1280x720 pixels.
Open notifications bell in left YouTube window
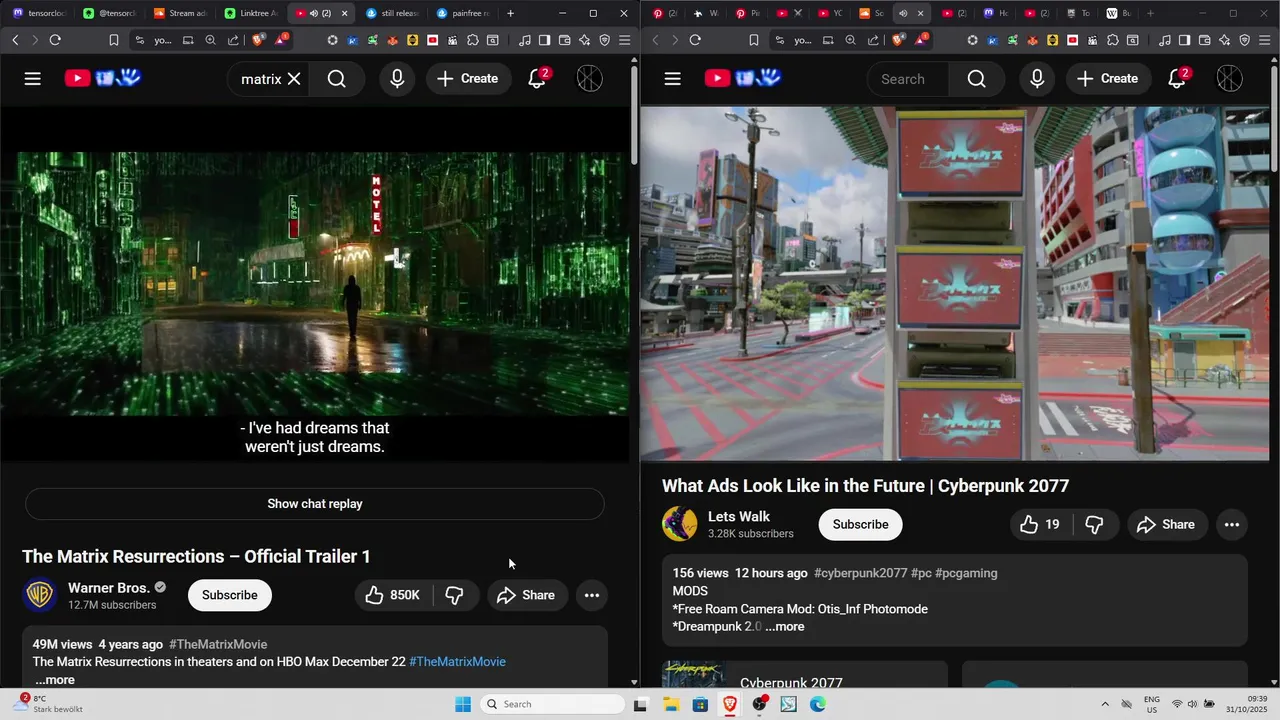pyautogui.click(x=537, y=79)
